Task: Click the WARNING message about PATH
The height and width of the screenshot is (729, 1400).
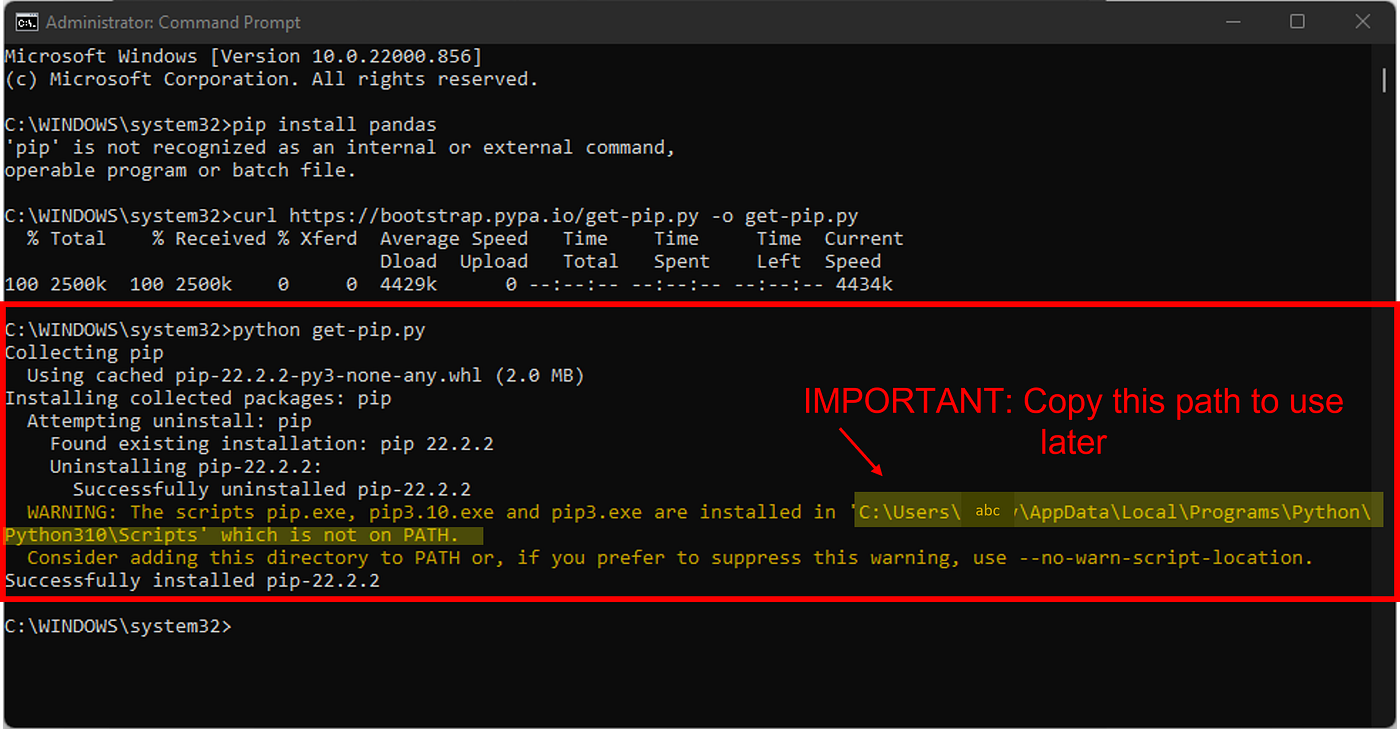Action: click(x=400, y=511)
